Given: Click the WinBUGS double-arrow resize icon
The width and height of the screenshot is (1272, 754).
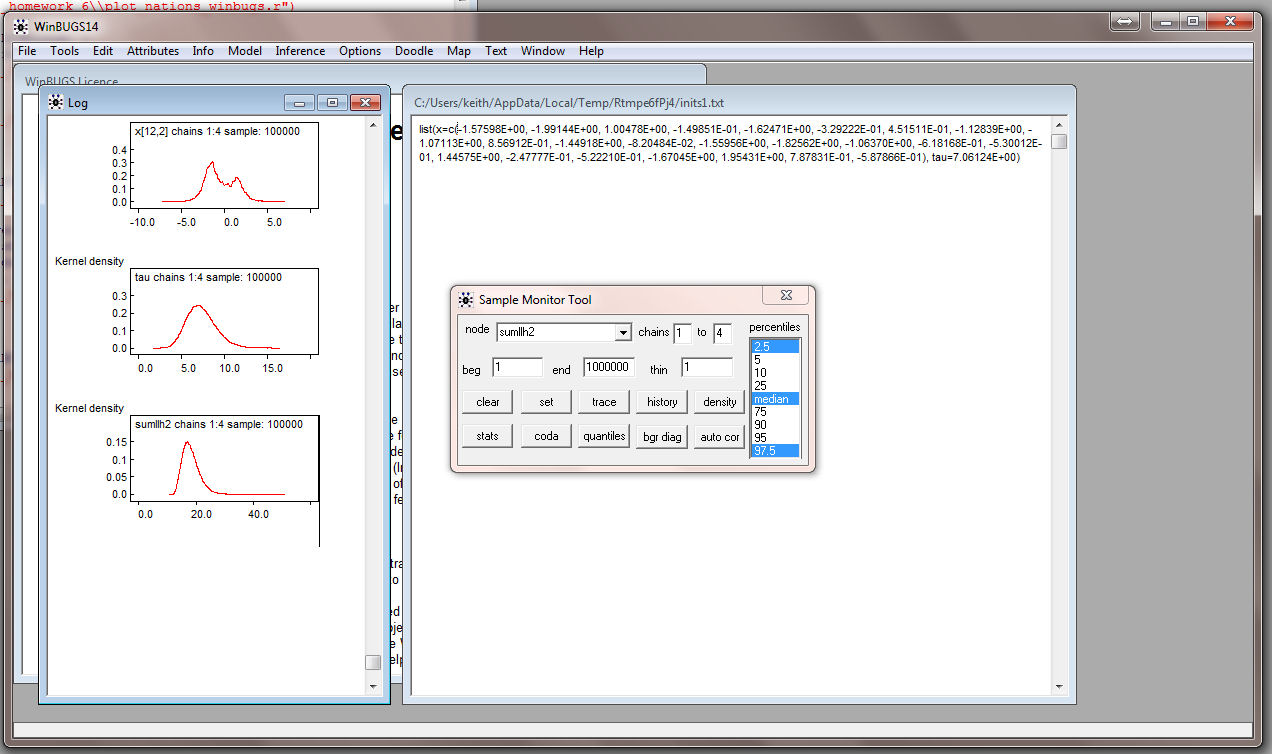Looking at the screenshot, I should point(1123,21).
